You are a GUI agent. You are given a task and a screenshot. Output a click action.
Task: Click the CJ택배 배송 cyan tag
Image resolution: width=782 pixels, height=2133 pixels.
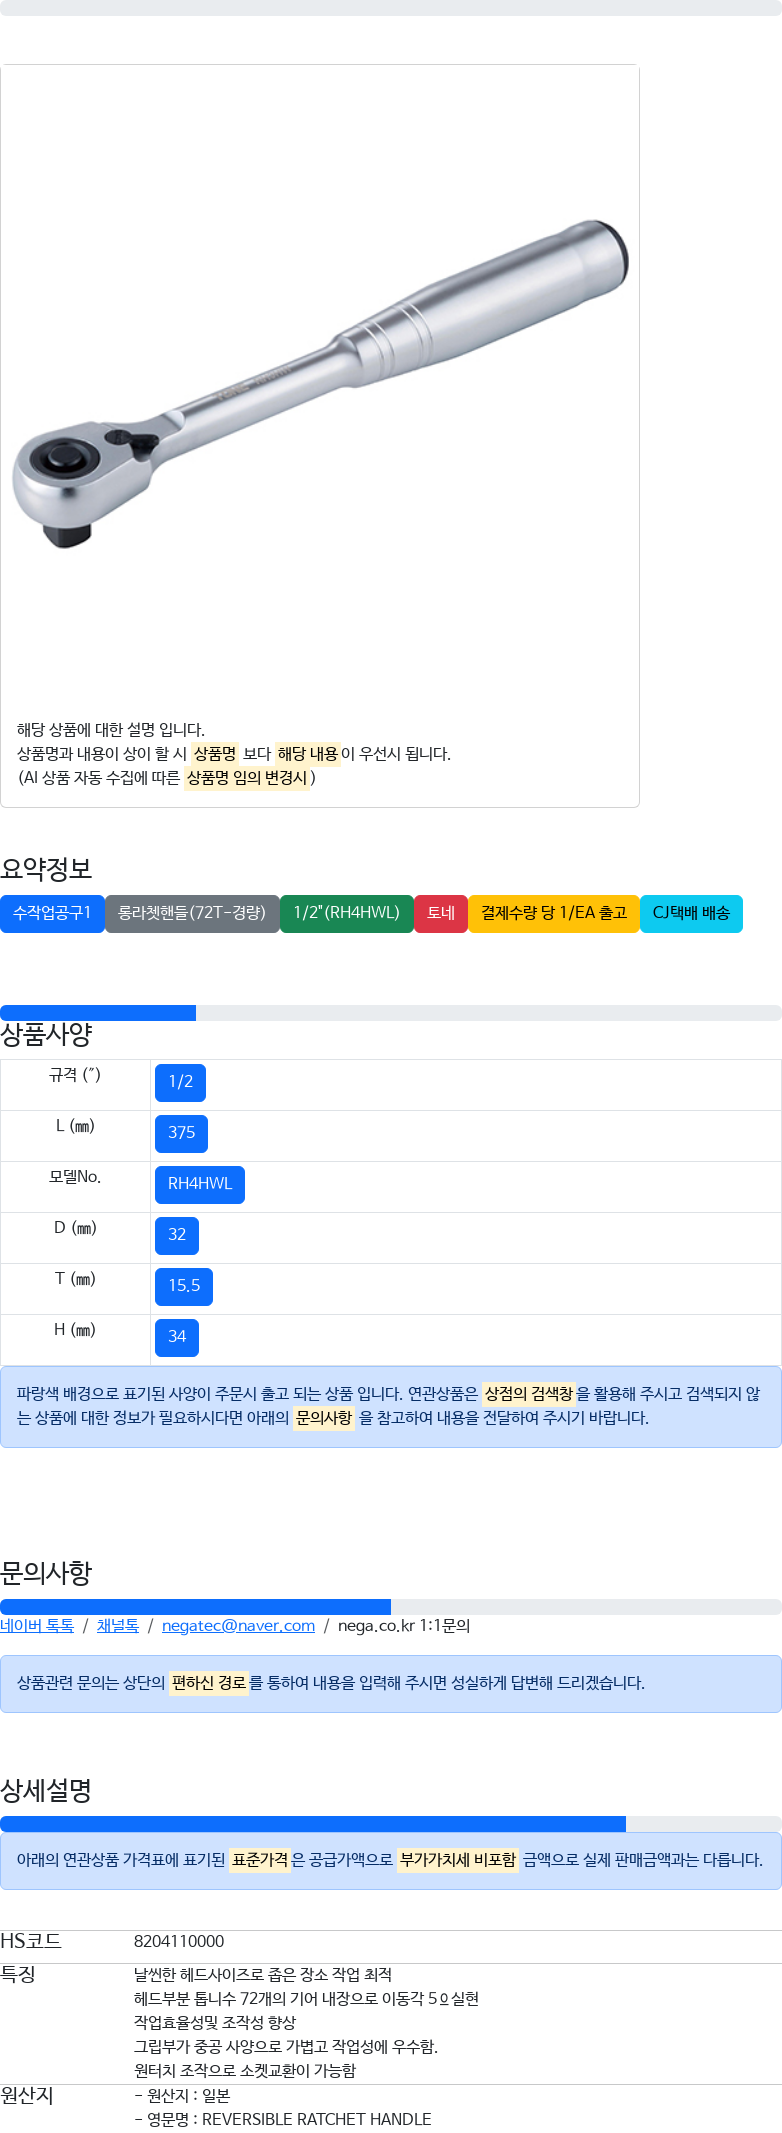(x=691, y=913)
